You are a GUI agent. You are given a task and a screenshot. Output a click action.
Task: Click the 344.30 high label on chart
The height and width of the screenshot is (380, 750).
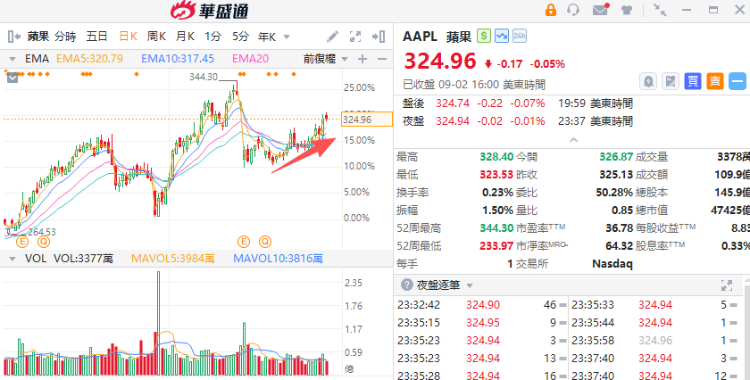click(x=203, y=77)
